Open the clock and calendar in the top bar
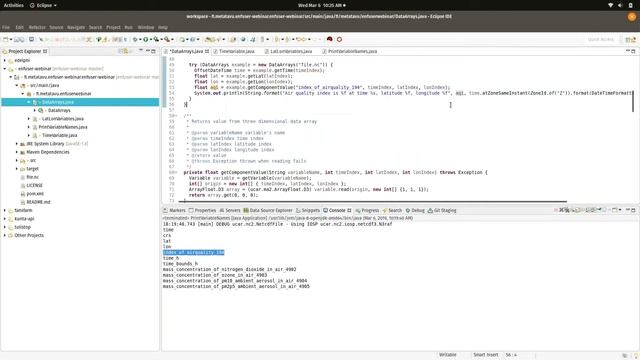The height and width of the screenshot is (360, 640). [x=322, y=5]
